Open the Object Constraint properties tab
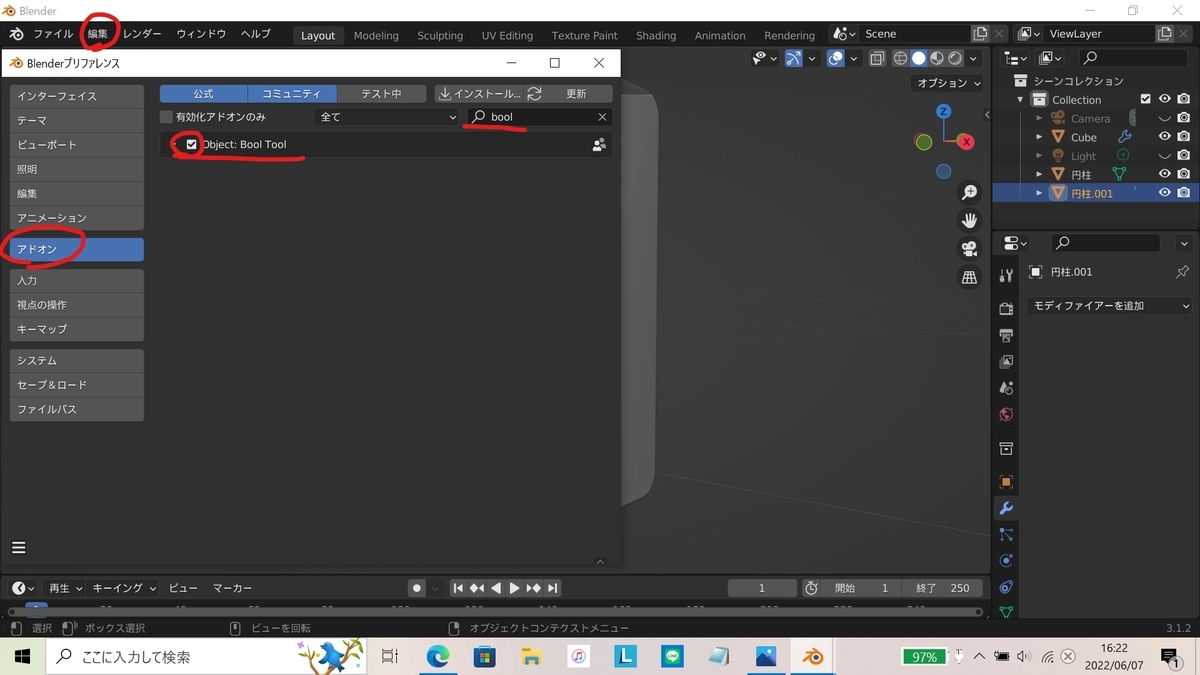The image size is (1200, 675). coord(1006,587)
